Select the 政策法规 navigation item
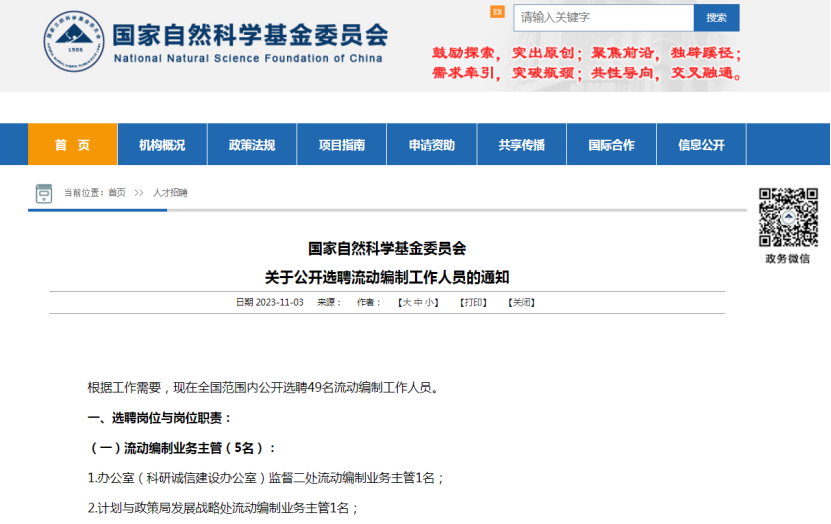 252,145
